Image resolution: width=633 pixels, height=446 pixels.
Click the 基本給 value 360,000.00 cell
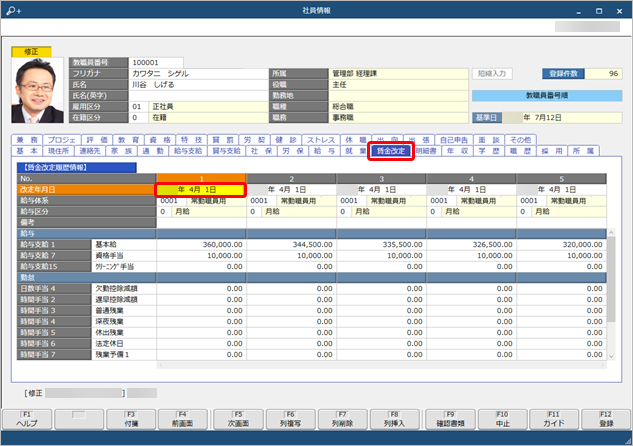pos(200,243)
